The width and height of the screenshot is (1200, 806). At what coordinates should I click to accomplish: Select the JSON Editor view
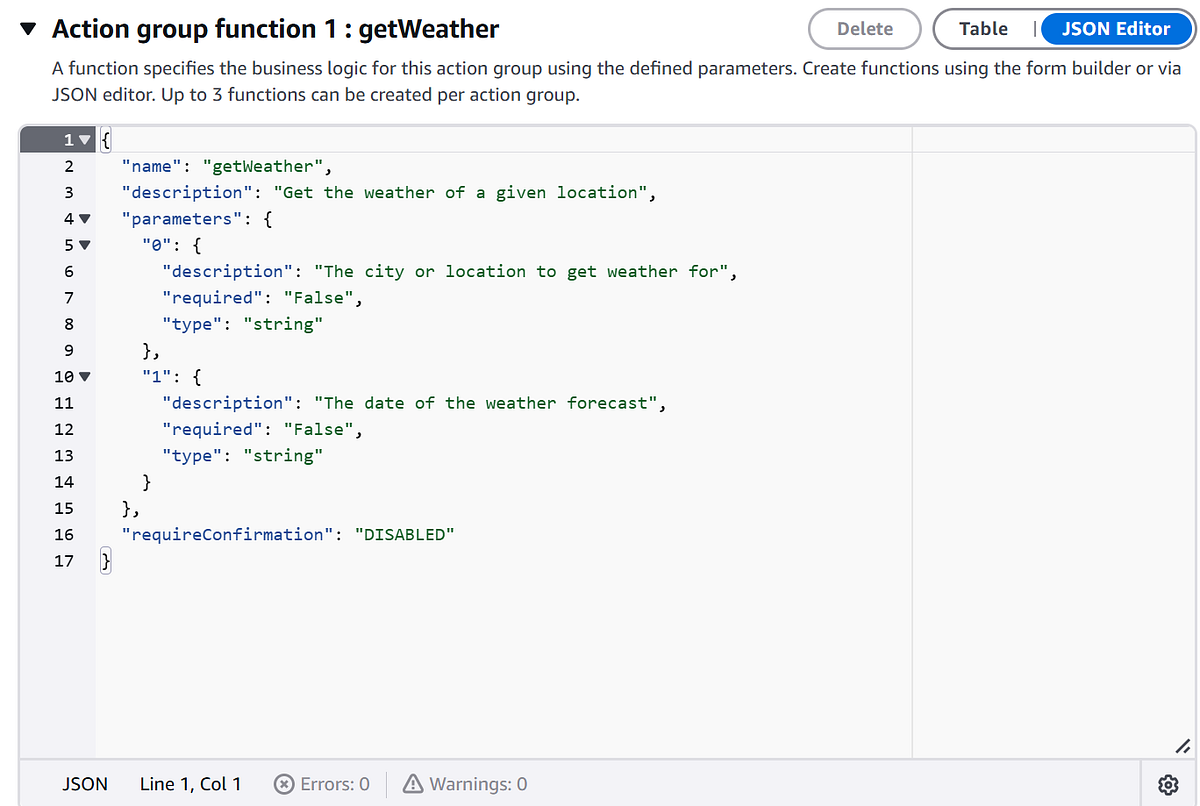tap(1116, 29)
